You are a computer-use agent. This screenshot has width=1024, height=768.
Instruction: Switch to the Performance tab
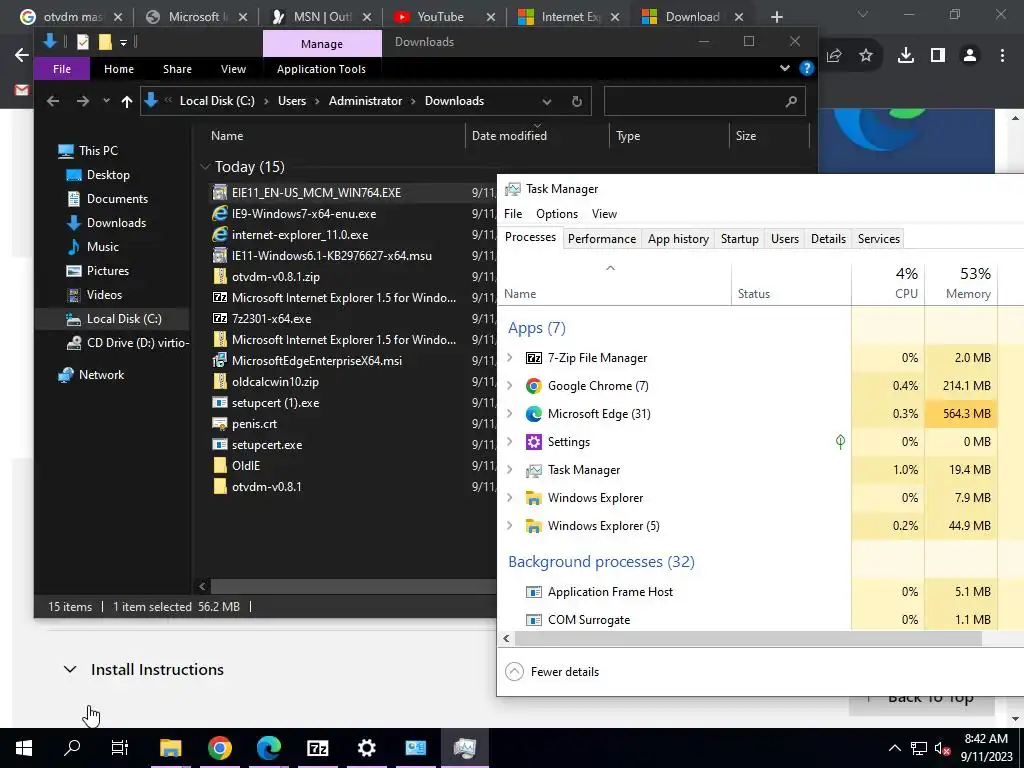pyautogui.click(x=601, y=238)
